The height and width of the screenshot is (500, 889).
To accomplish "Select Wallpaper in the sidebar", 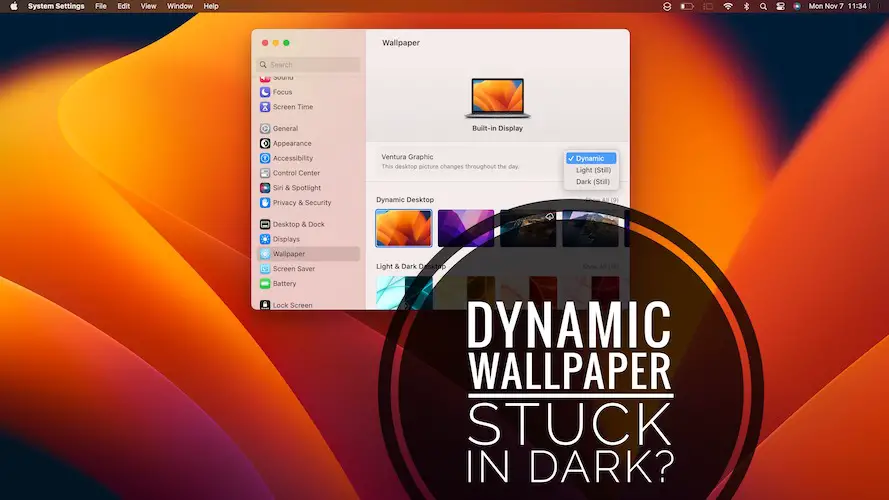I will pyautogui.click(x=309, y=254).
